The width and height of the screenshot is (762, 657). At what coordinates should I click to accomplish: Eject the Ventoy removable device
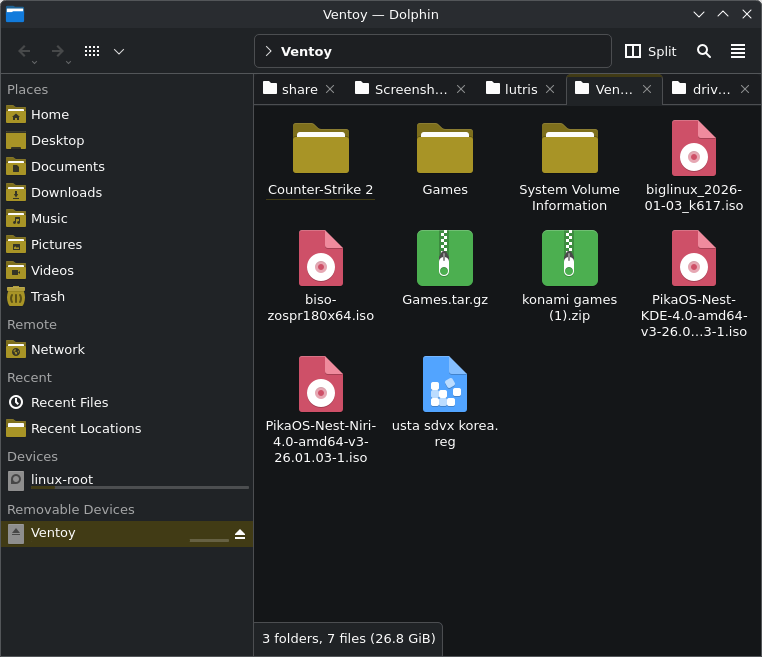[x=240, y=534]
